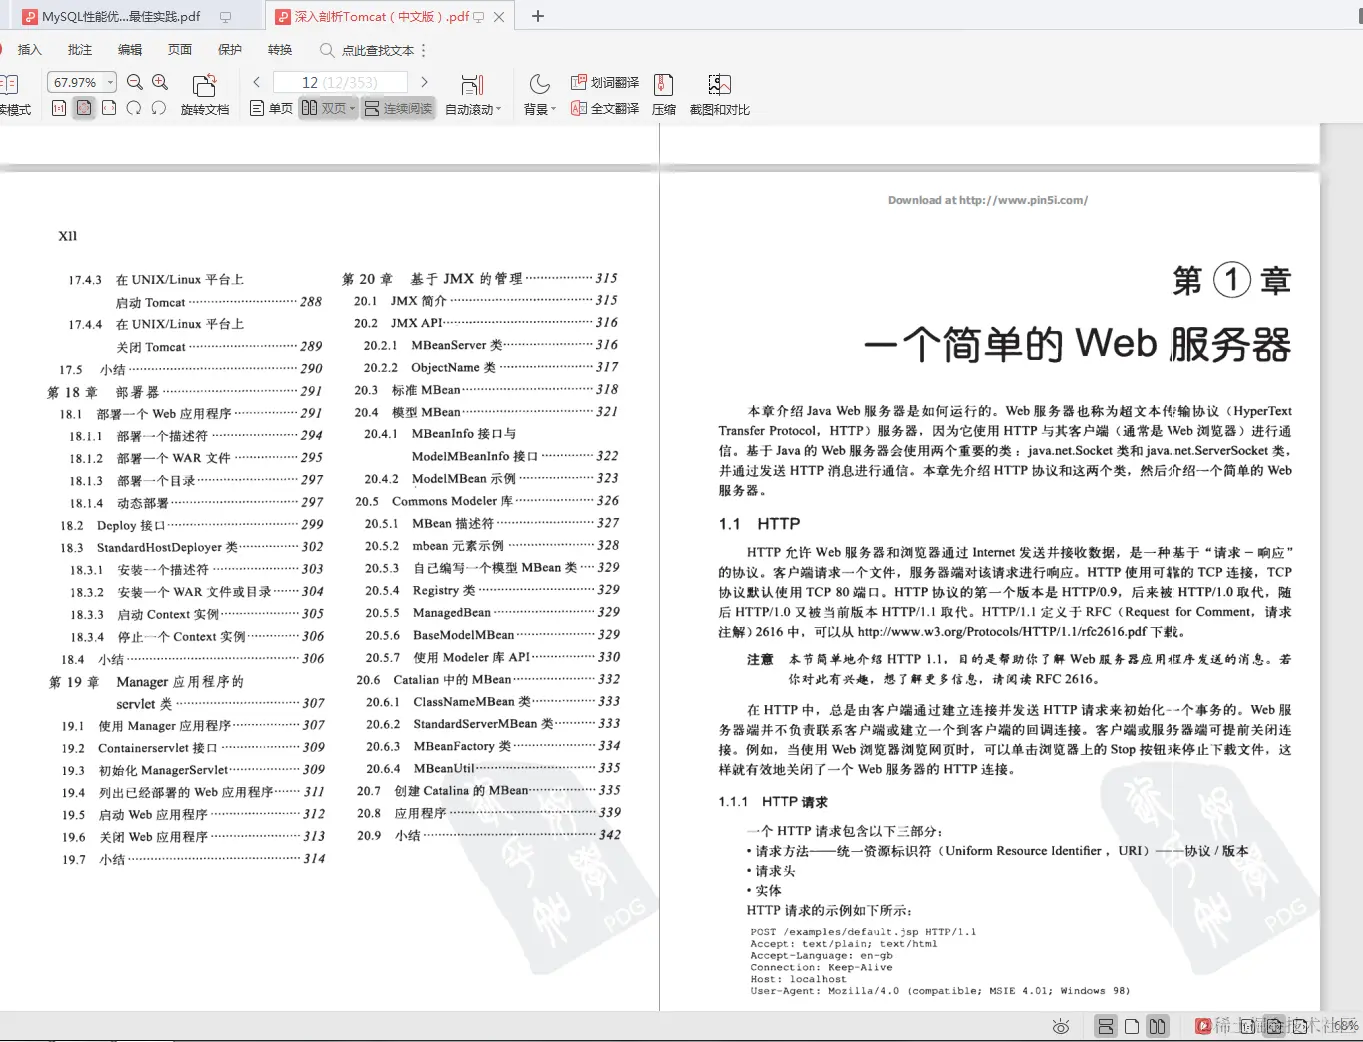This screenshot has height=1042, width=1363.
Task: Open the 划词翻译 word translation tool
Action: point(604,82)
